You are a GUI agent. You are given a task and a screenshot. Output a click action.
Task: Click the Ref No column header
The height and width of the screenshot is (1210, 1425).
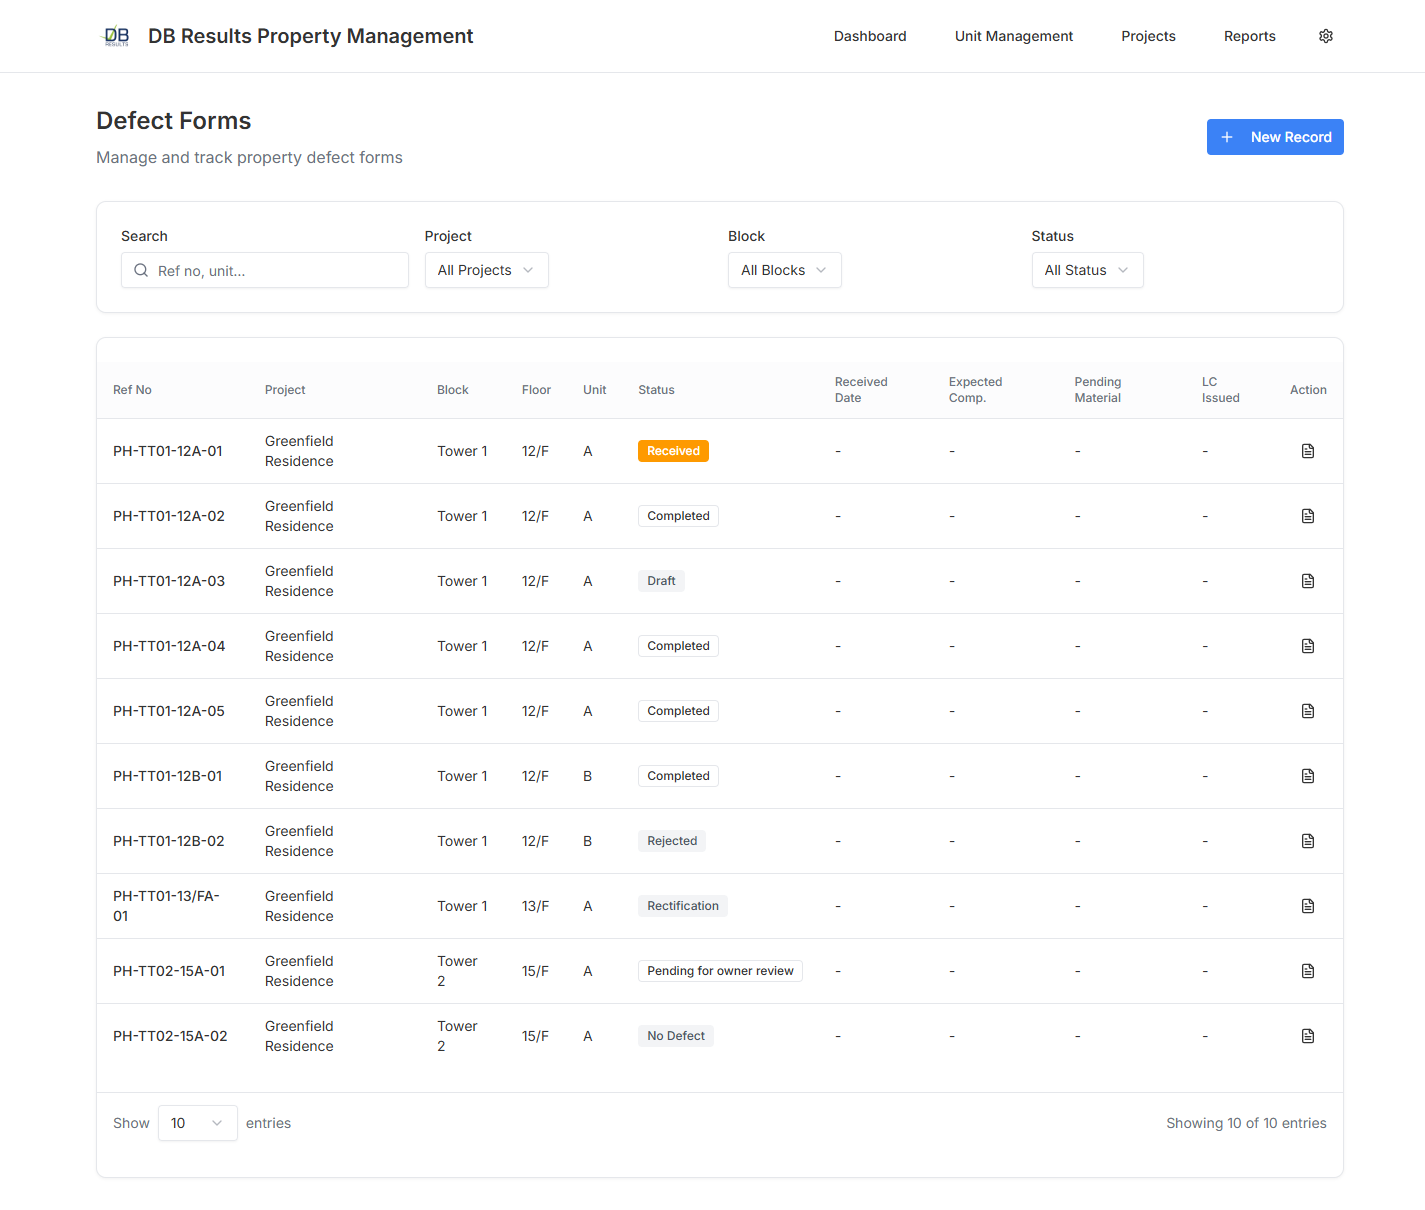(x=132, y=390)
